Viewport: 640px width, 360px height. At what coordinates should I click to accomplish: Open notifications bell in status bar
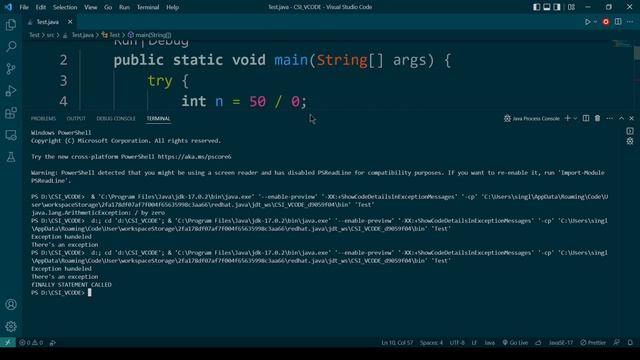630,342
